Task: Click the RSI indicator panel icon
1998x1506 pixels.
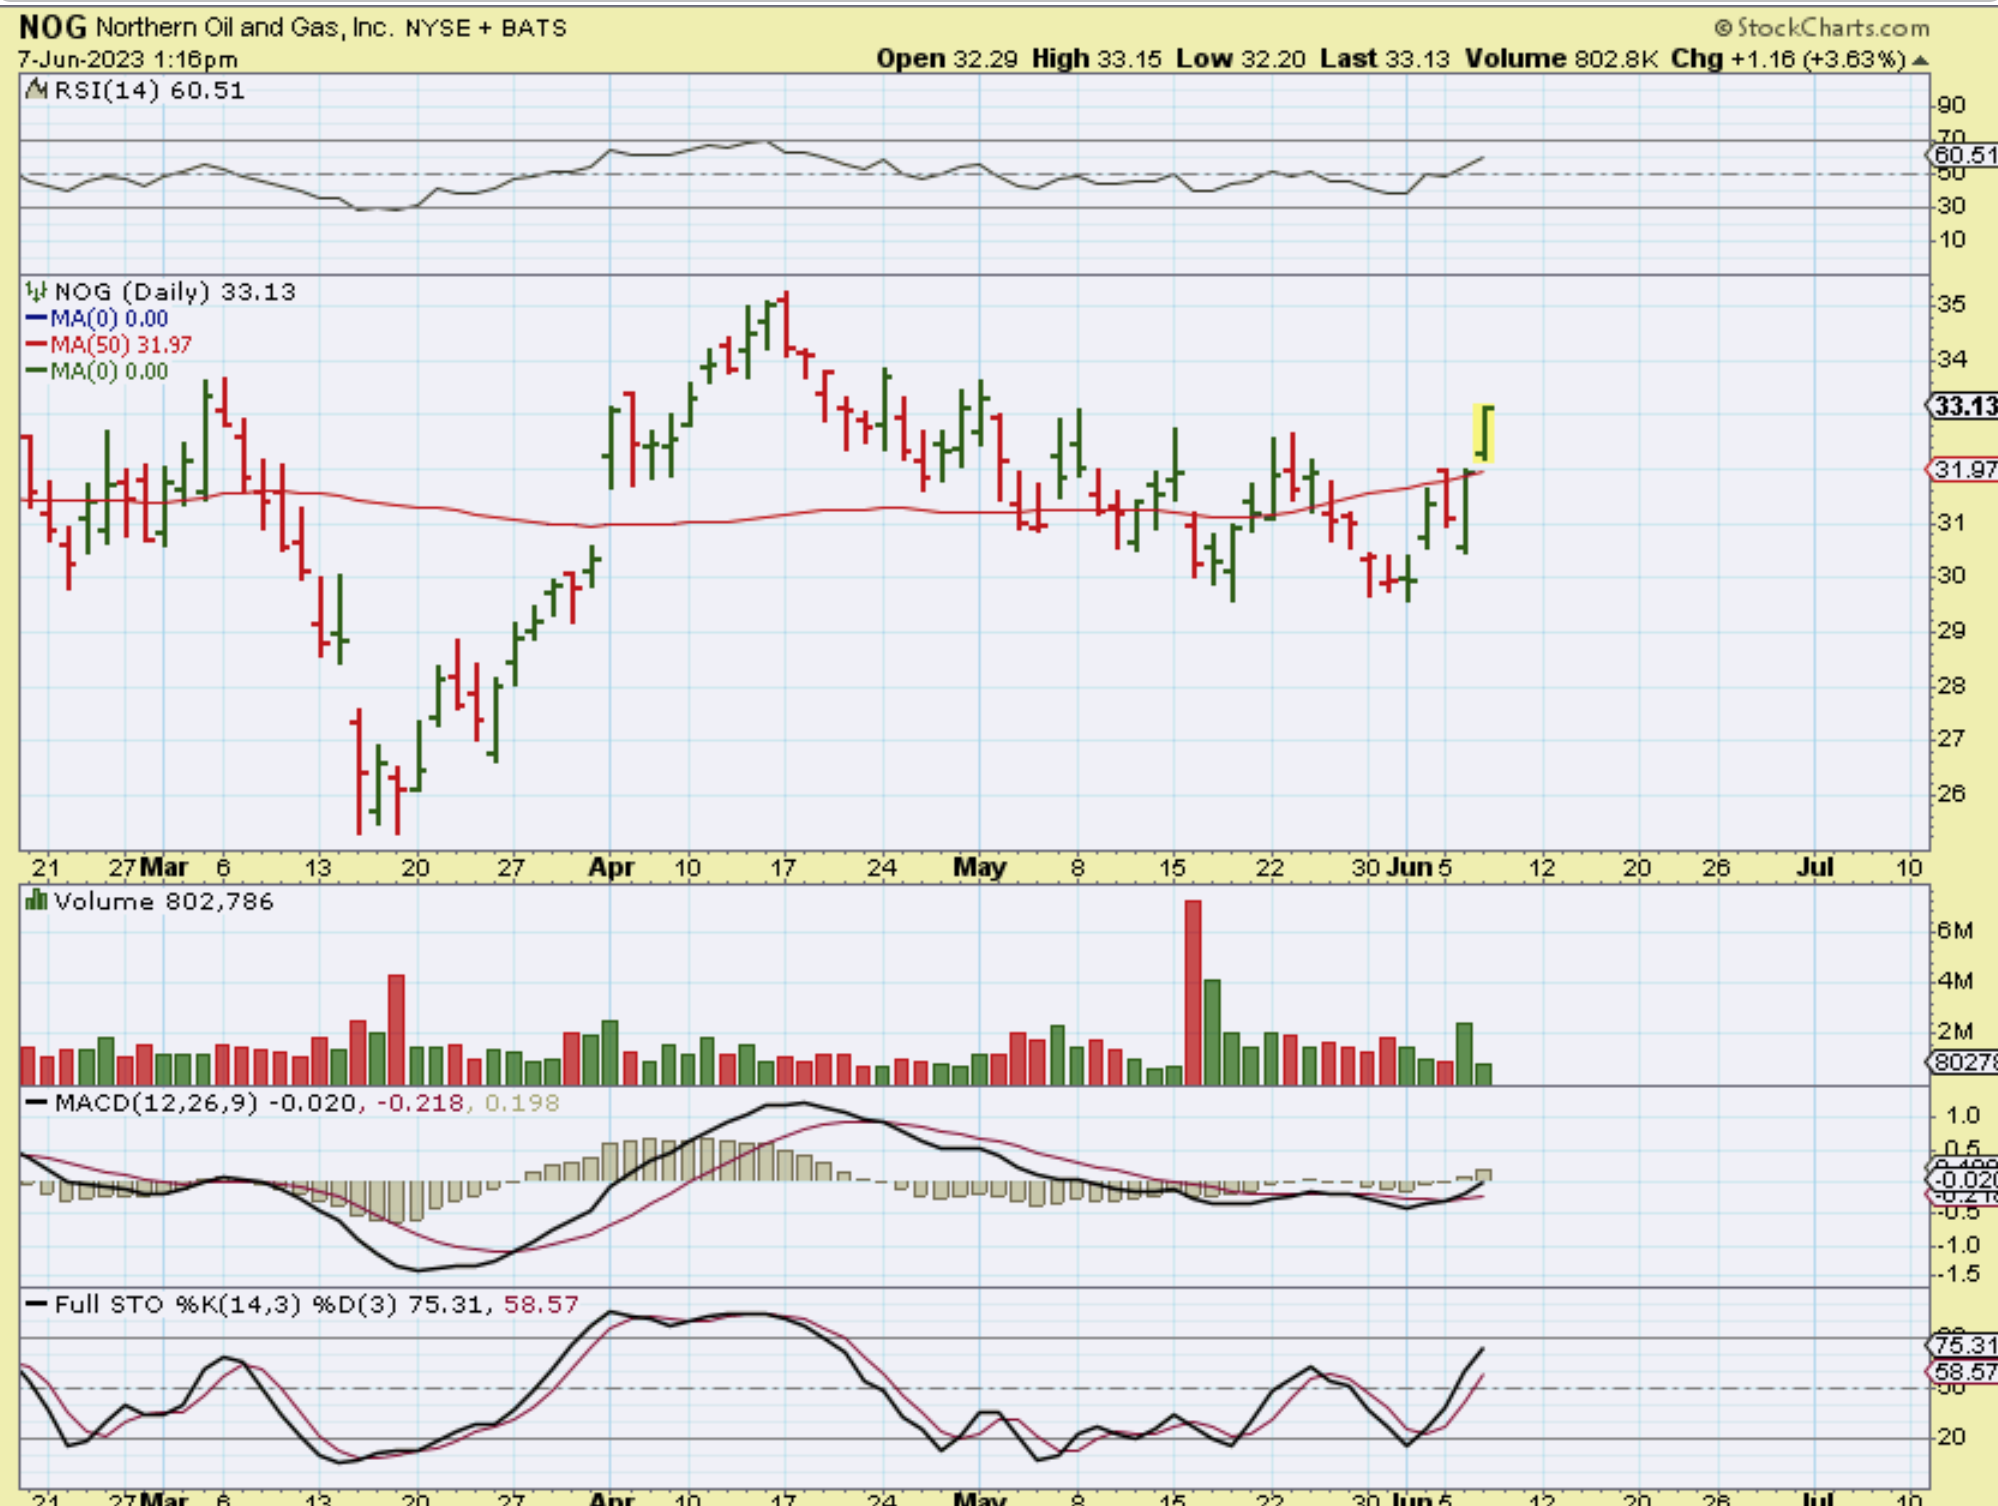Action: pos(37,90)
